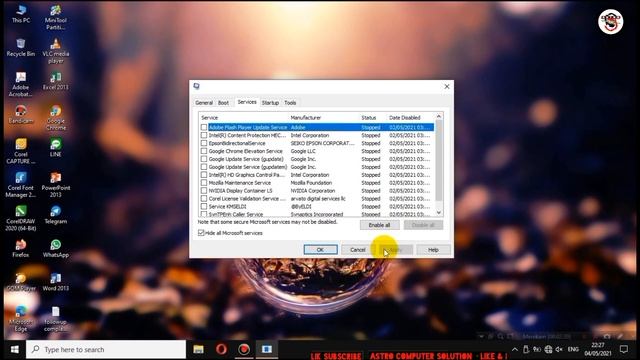Open File Explorer from the taskbar

198,349
